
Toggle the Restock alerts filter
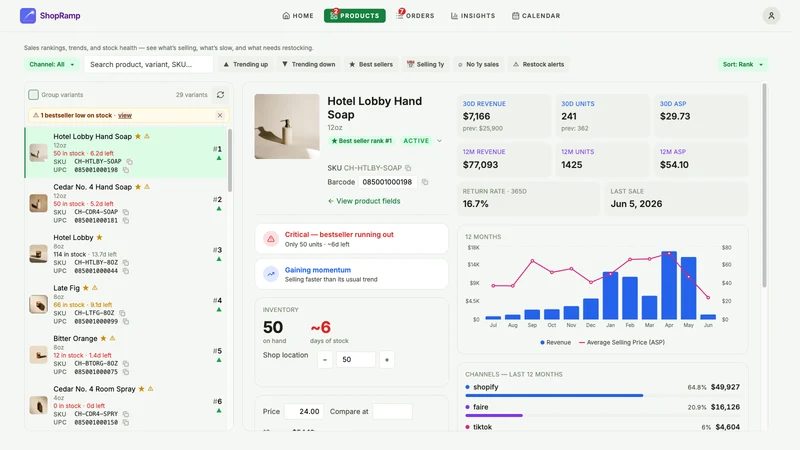[x=539, y=64]
